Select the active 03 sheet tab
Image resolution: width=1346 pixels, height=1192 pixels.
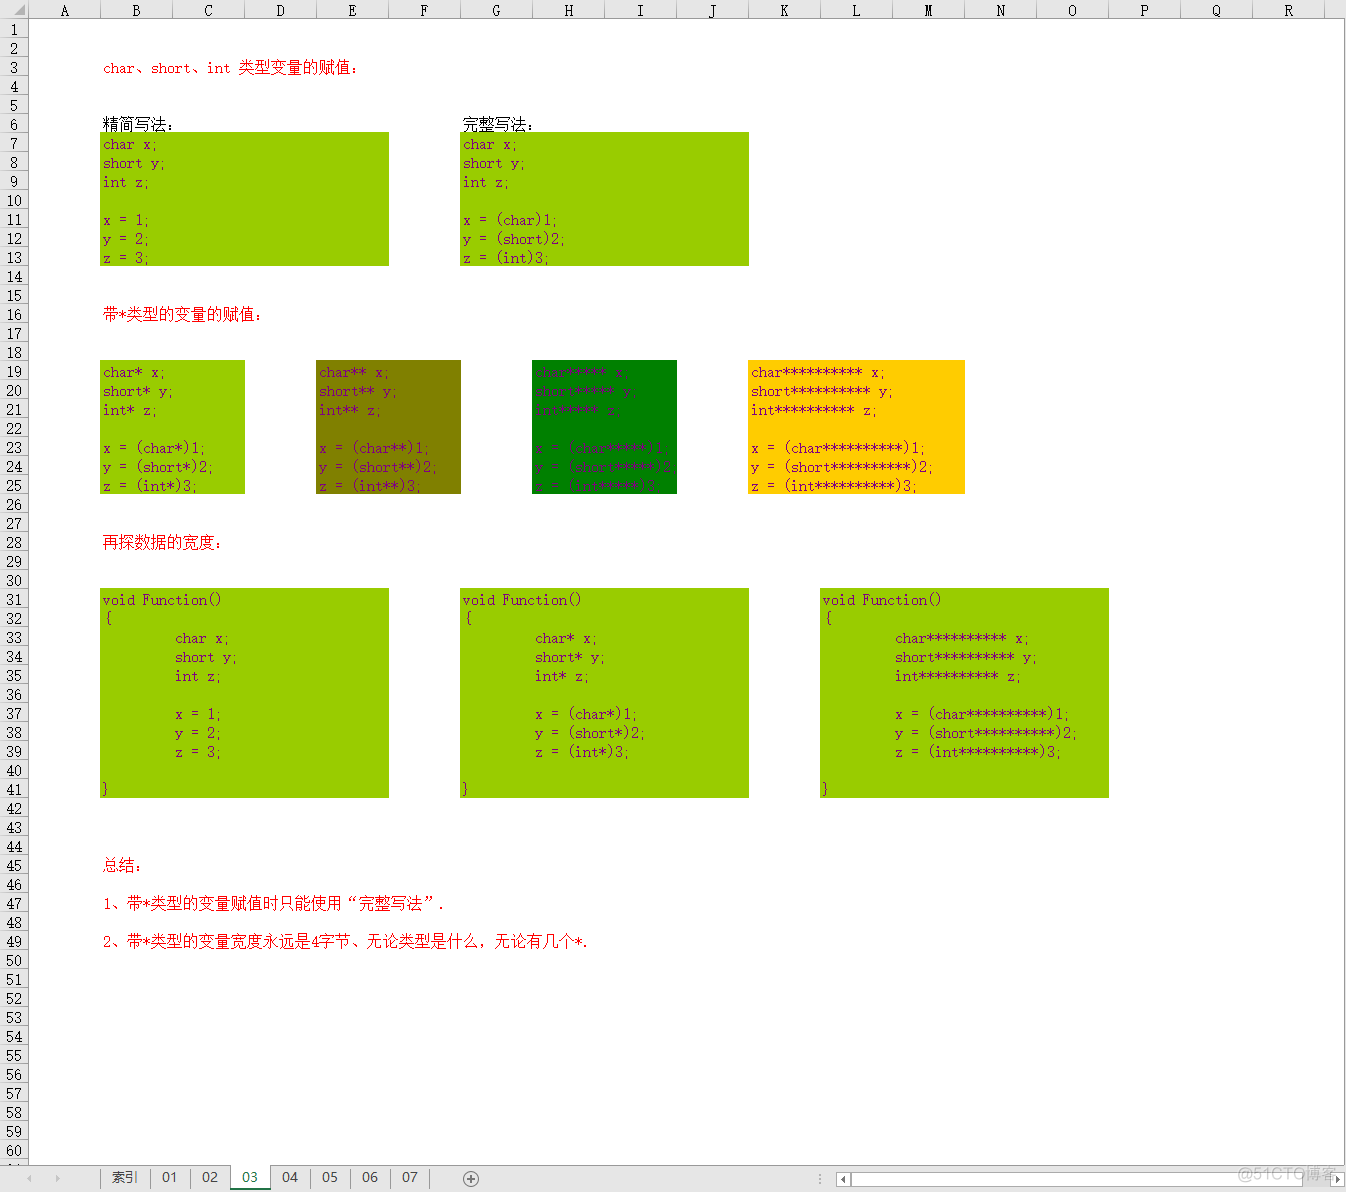coord(250,1177)
